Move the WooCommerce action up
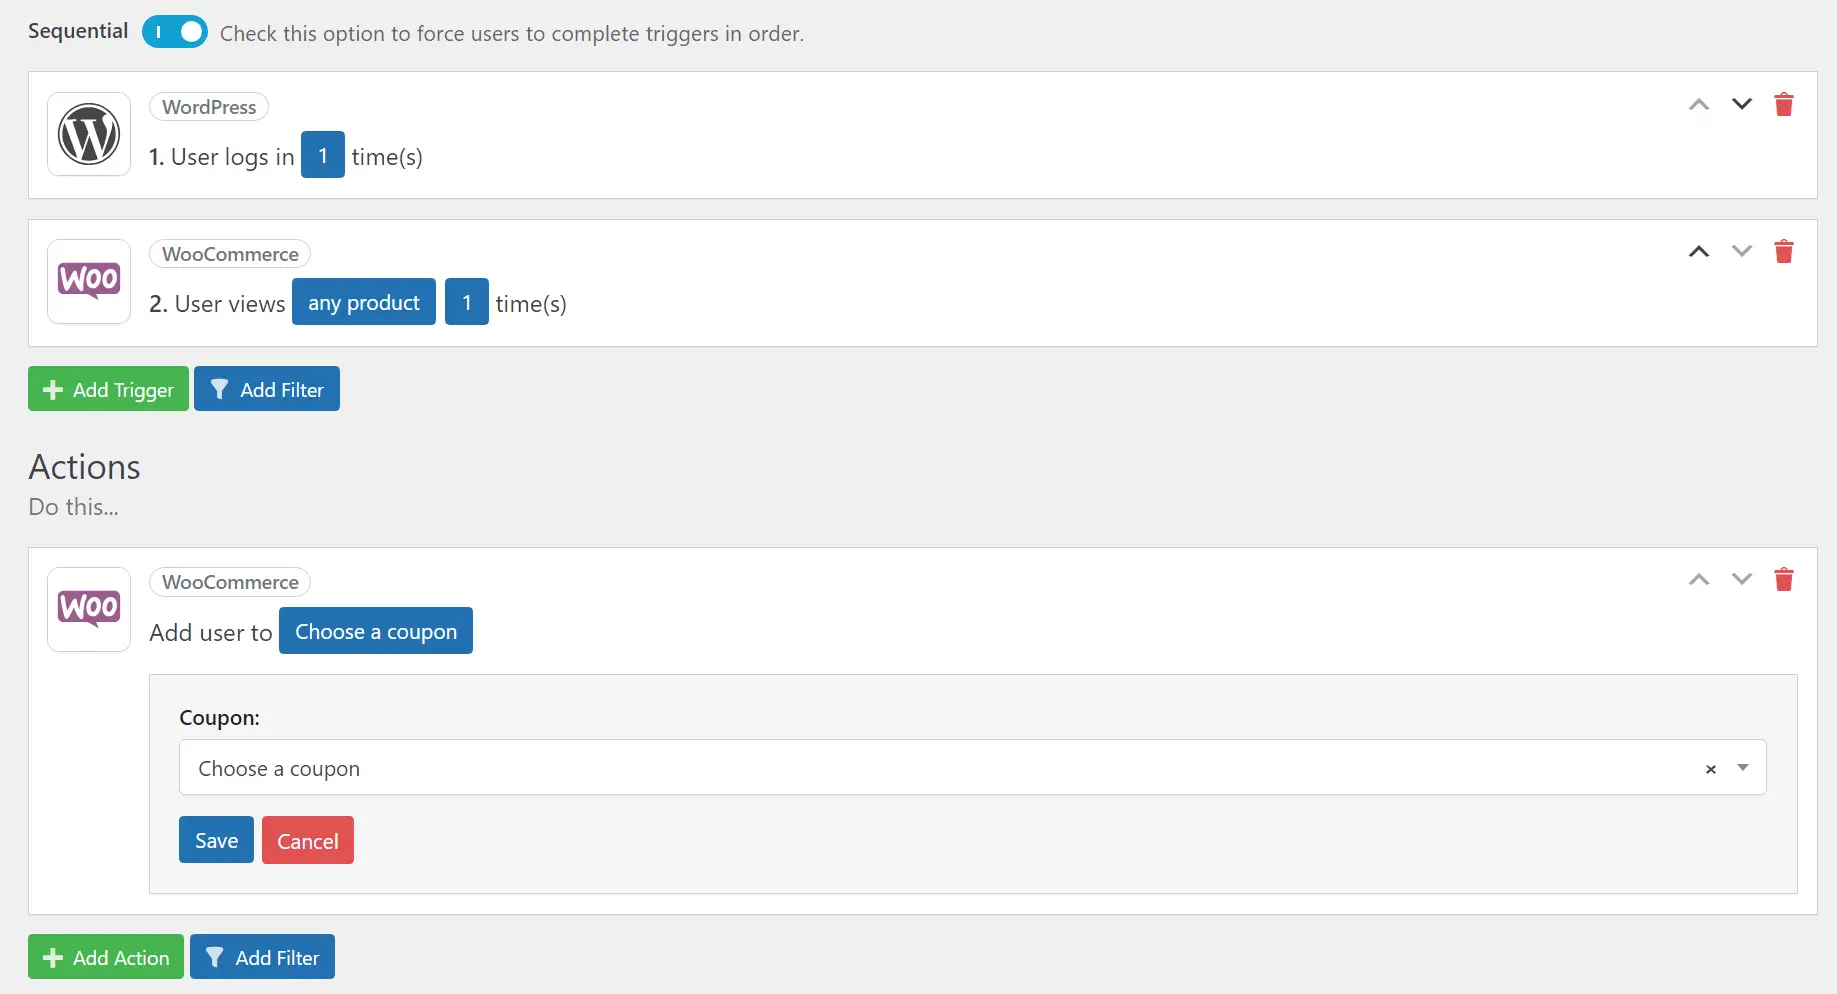 click(x=1698, y=579)
